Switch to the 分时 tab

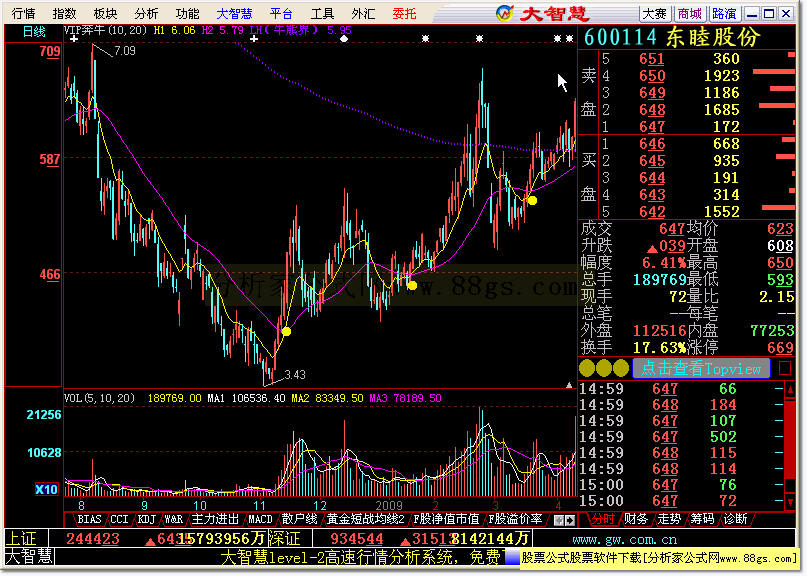click(602, 519)
